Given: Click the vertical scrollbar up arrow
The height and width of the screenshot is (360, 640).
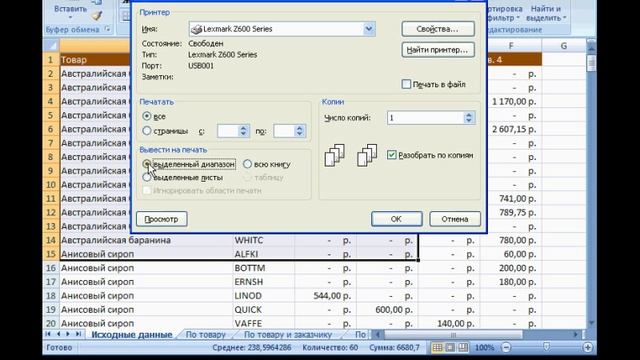Looking at the screenshot, I should point(591,47).
